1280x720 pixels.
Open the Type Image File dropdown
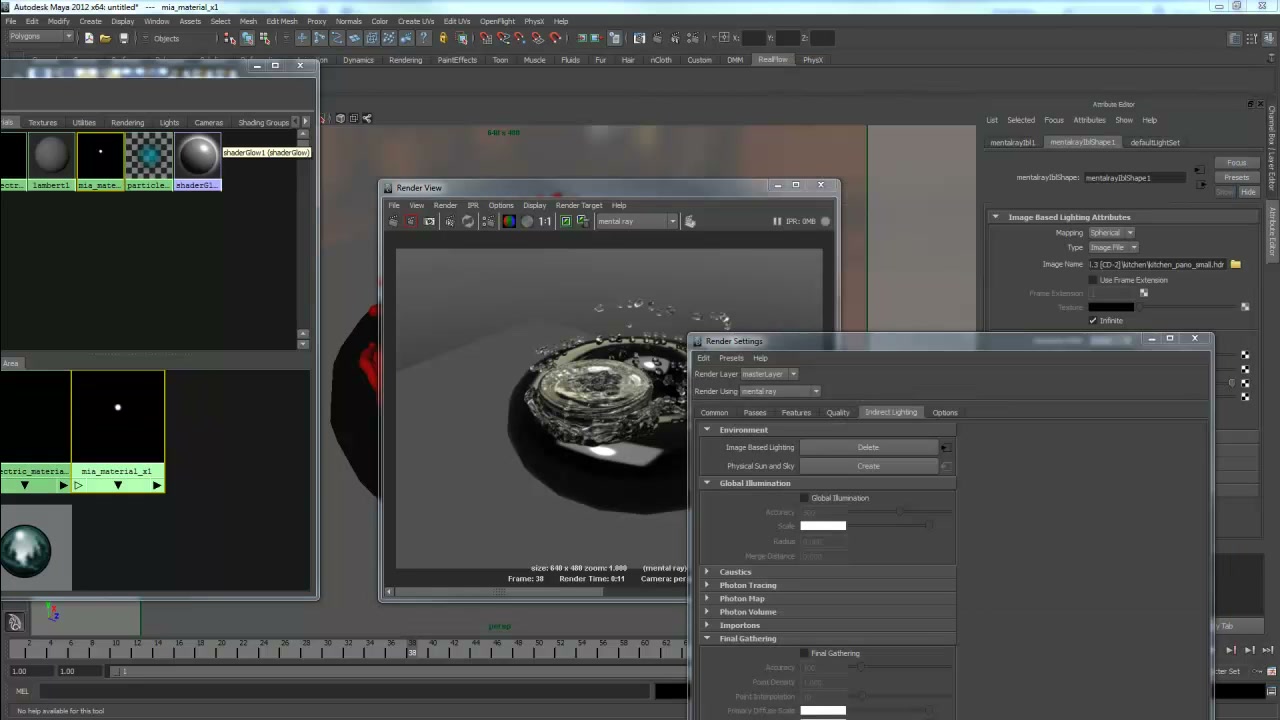point(1114,247)
